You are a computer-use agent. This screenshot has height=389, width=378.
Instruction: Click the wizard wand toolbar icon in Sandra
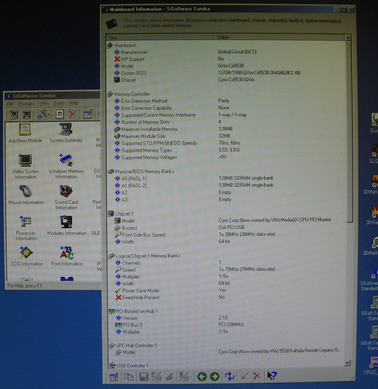tap(43, 115)
